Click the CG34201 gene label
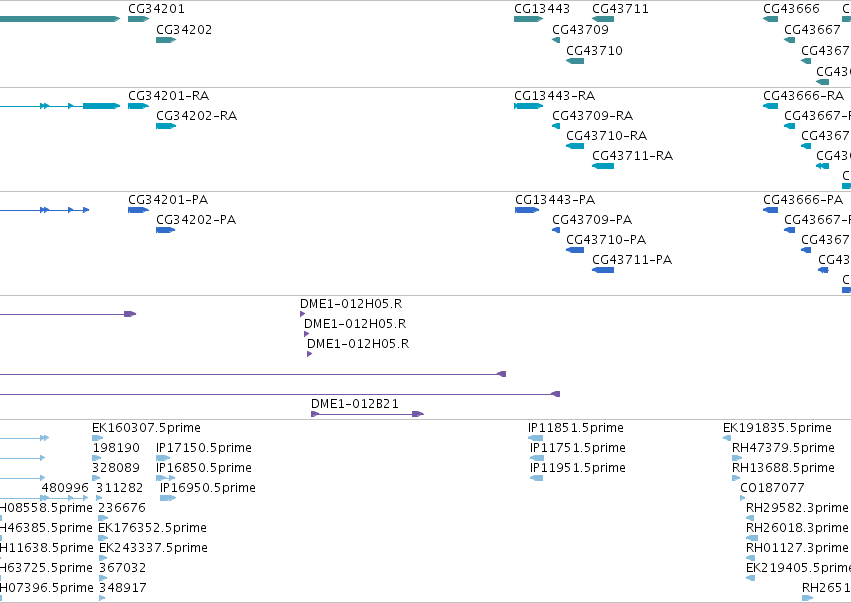Viewport: 851px width, 603px height. click(x=156, y=9)
